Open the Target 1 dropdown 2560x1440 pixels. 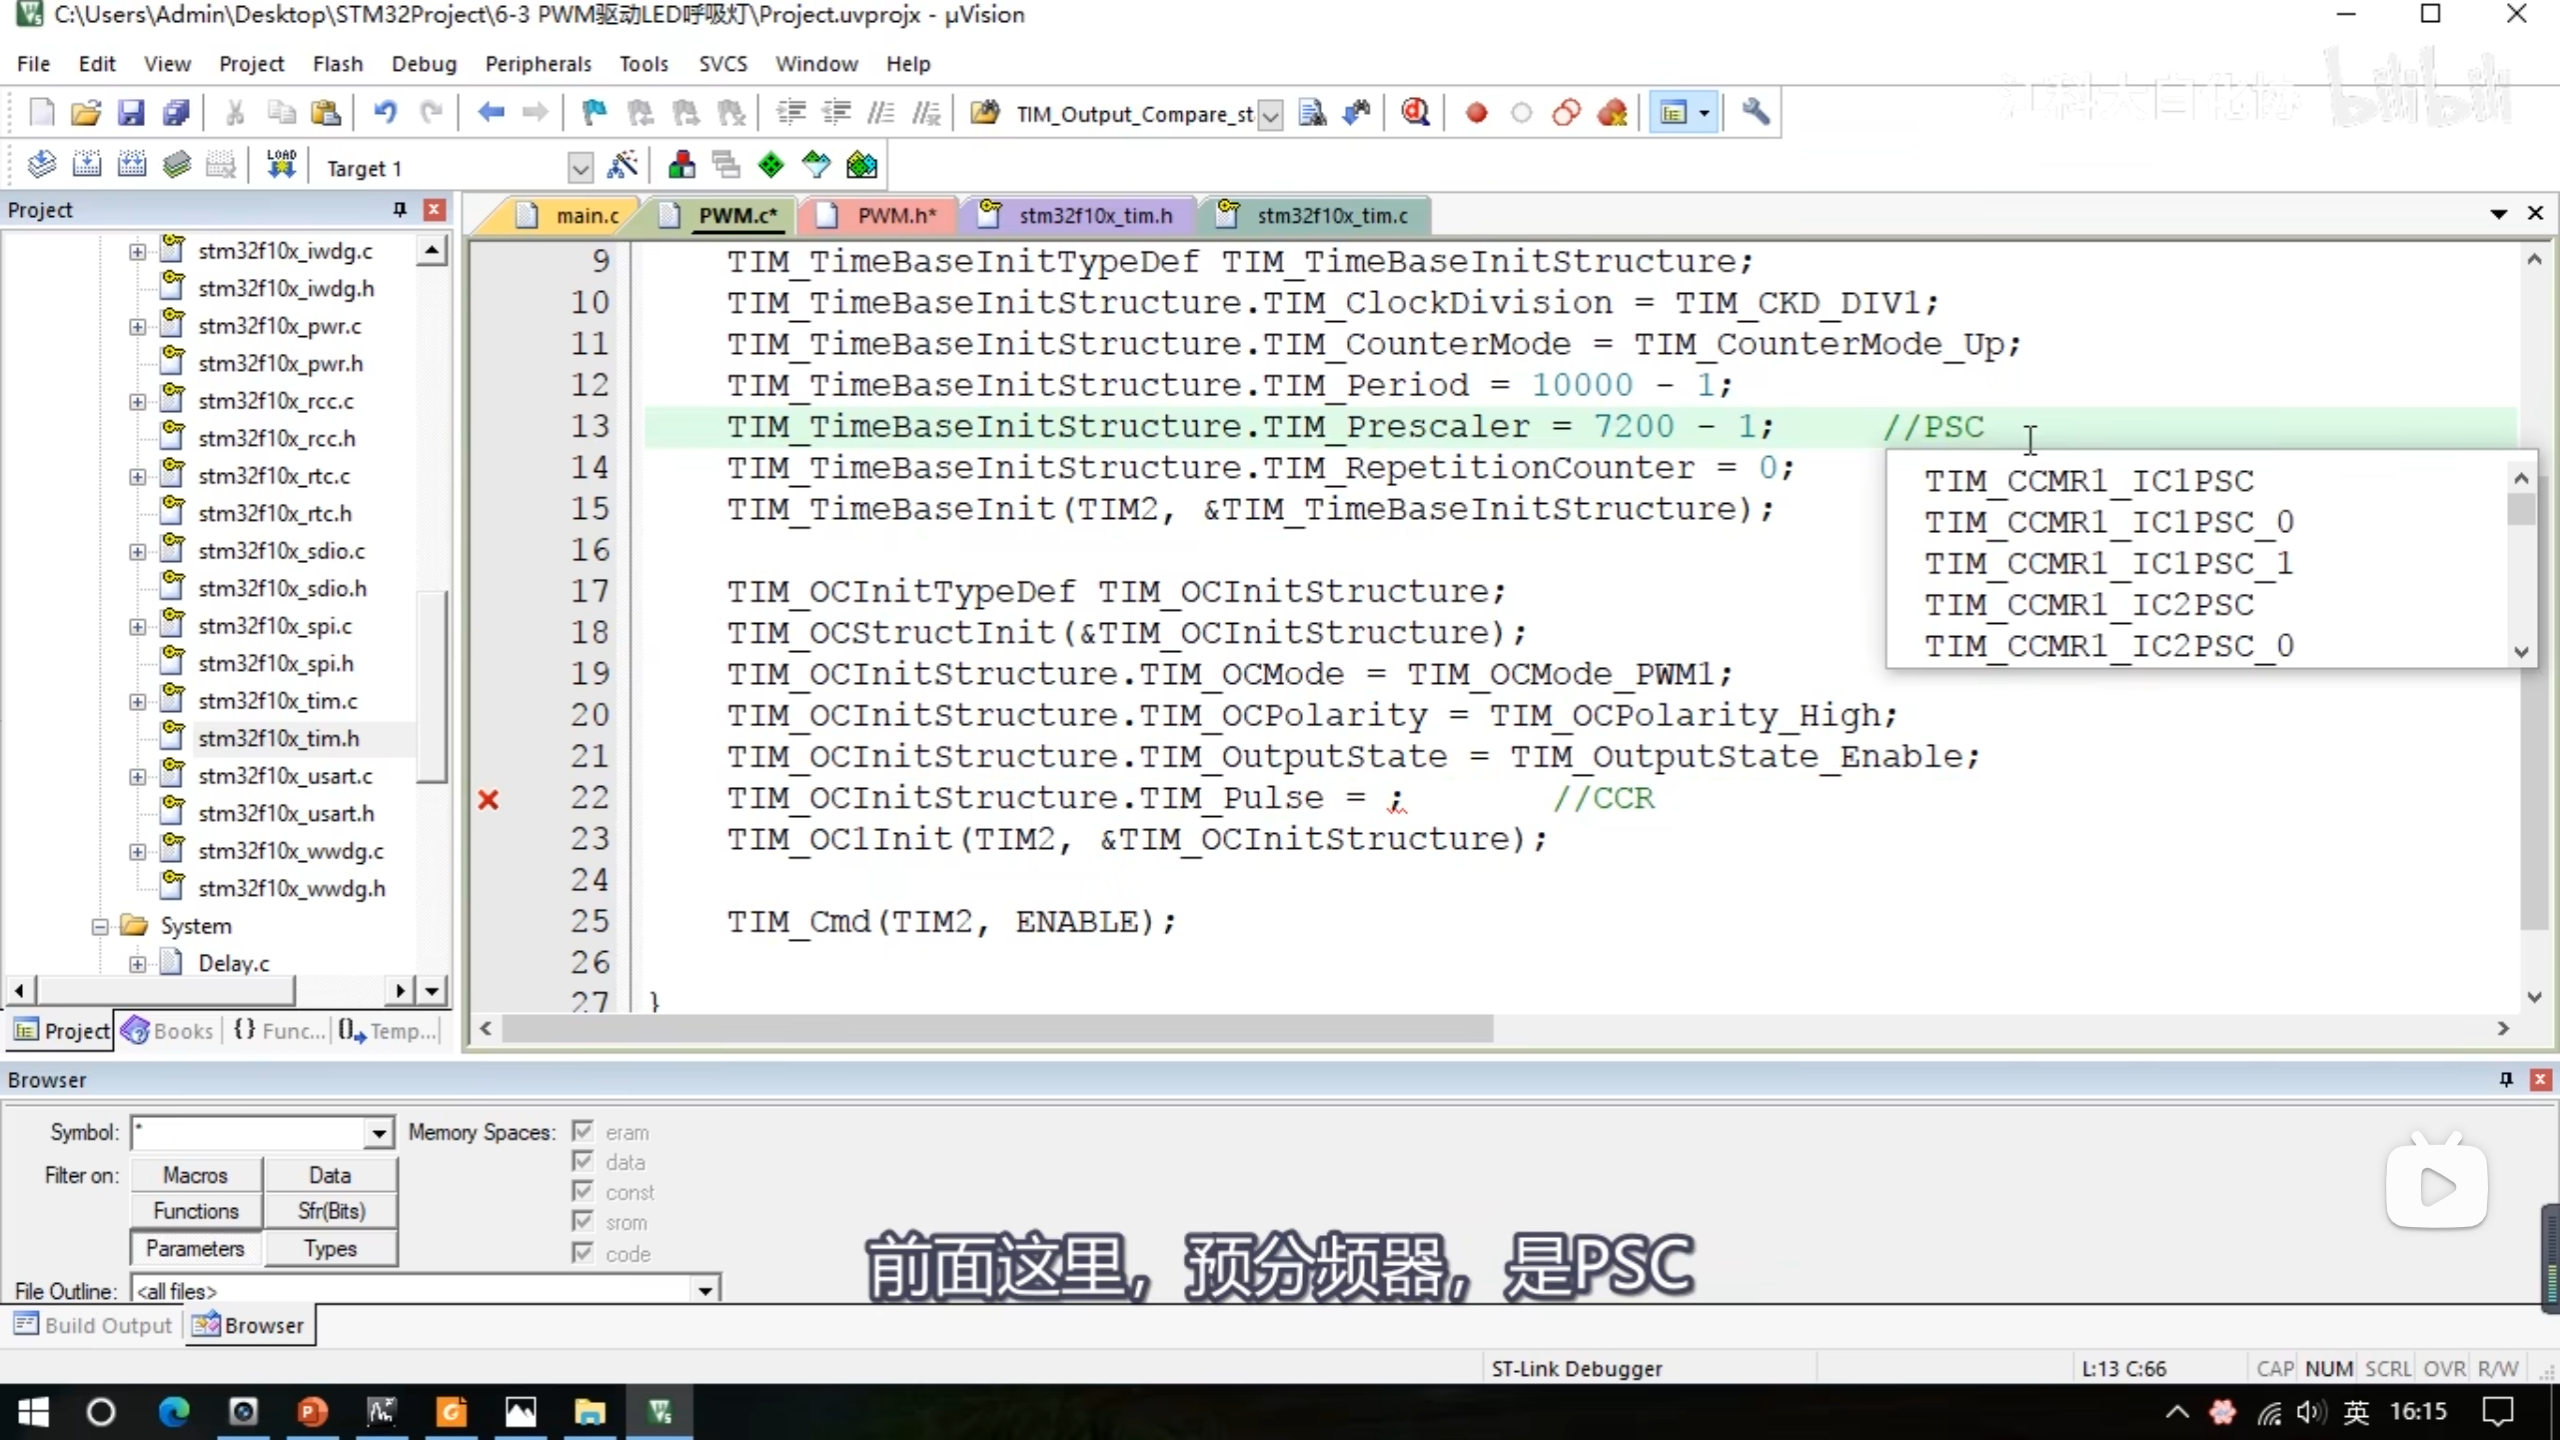click(580, 168)
